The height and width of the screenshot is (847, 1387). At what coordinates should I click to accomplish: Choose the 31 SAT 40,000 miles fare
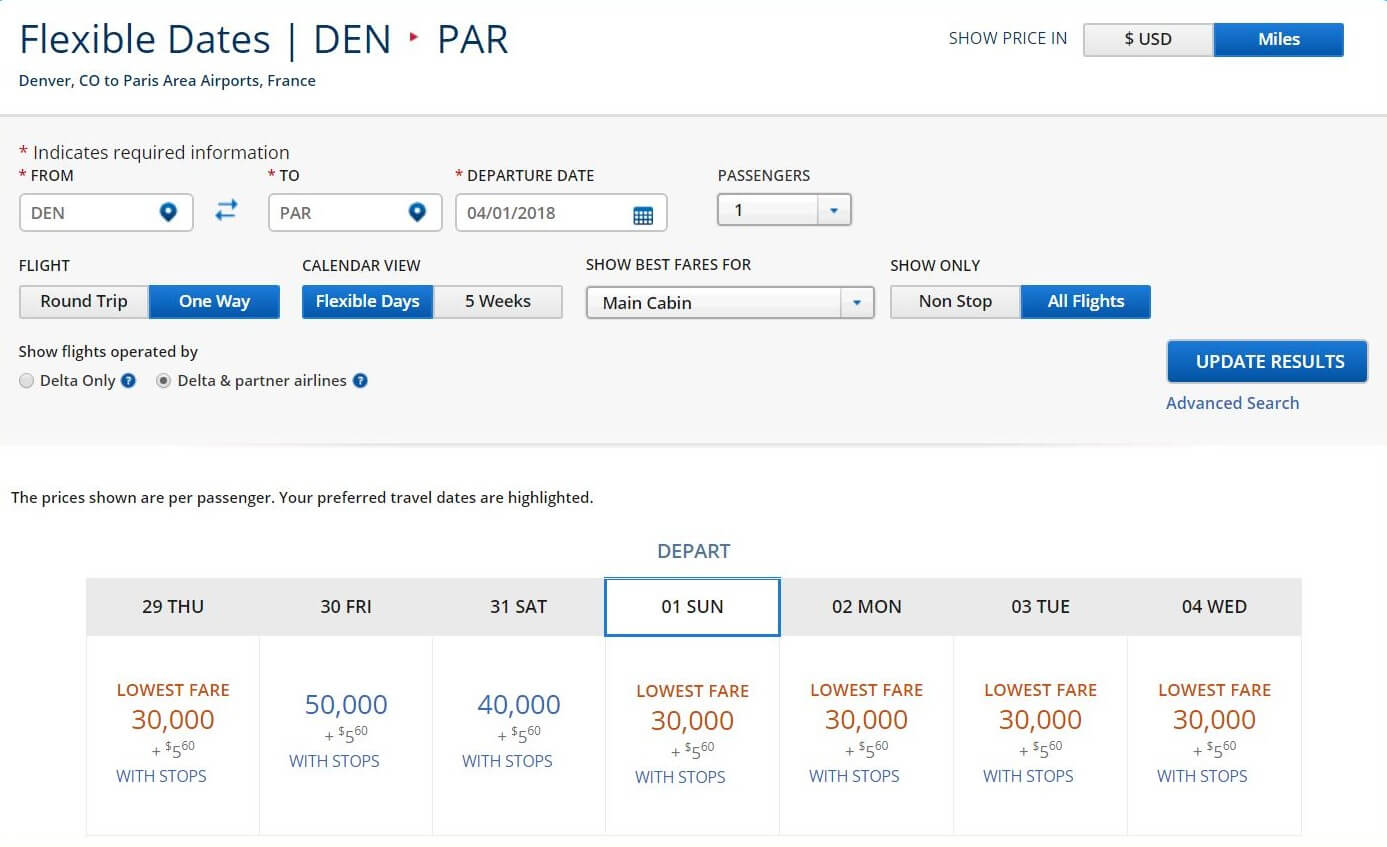click(518, 705)
